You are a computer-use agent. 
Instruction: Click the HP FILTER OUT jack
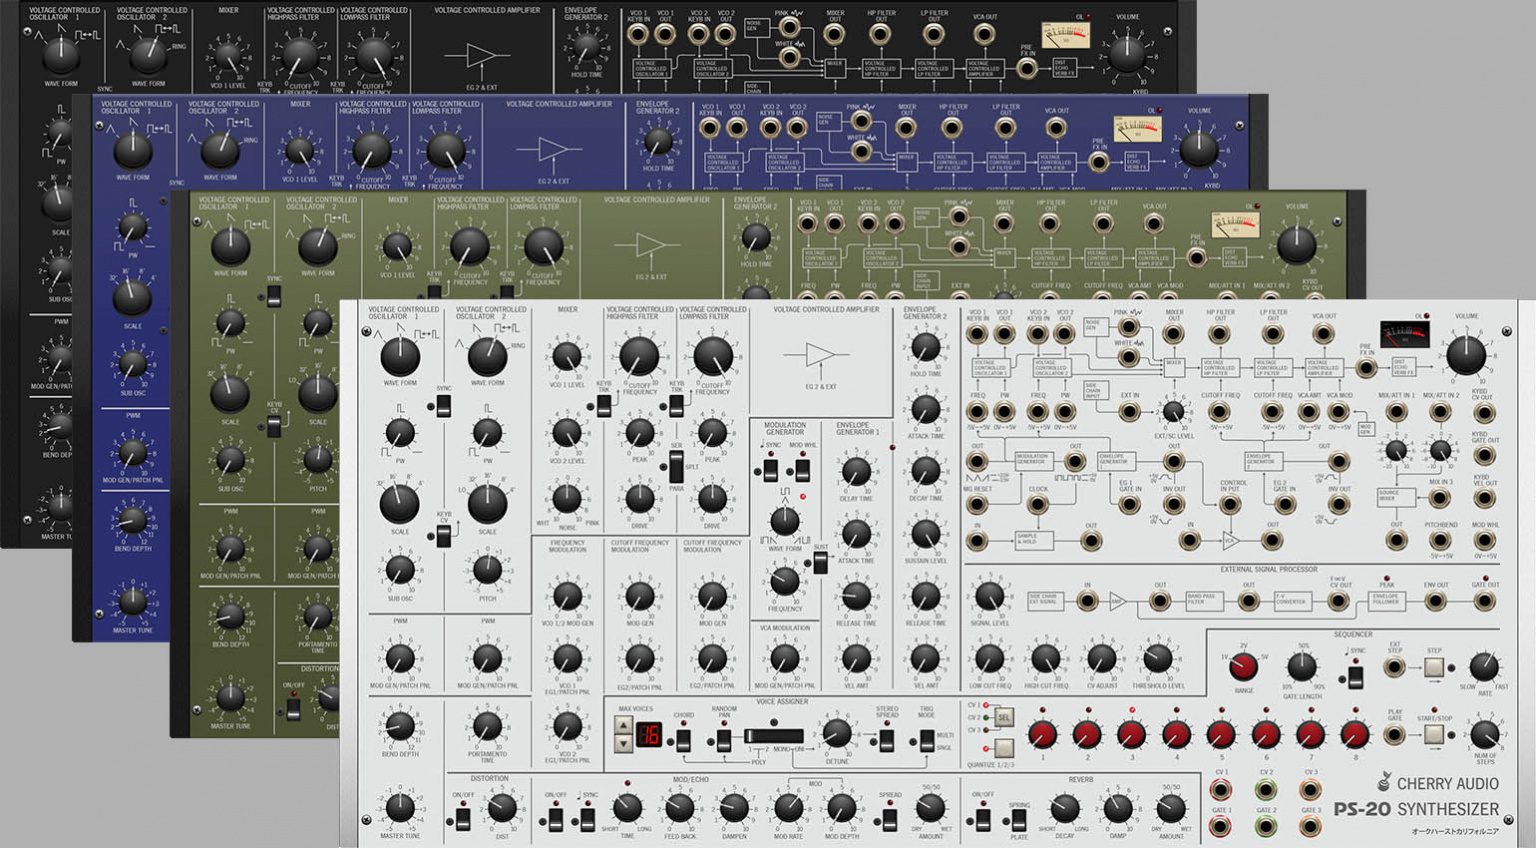[x=1218, y=331]
